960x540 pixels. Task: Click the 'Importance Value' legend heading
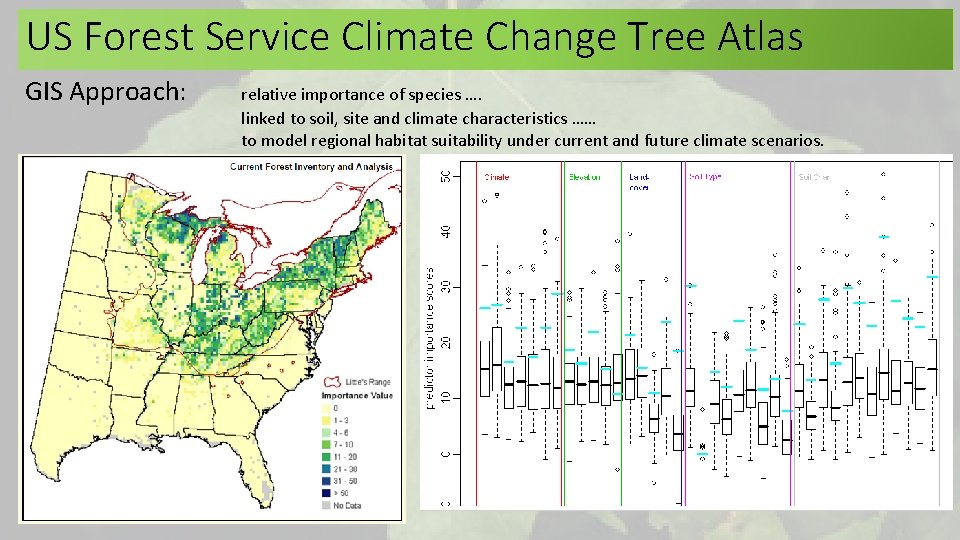[357, 396]
